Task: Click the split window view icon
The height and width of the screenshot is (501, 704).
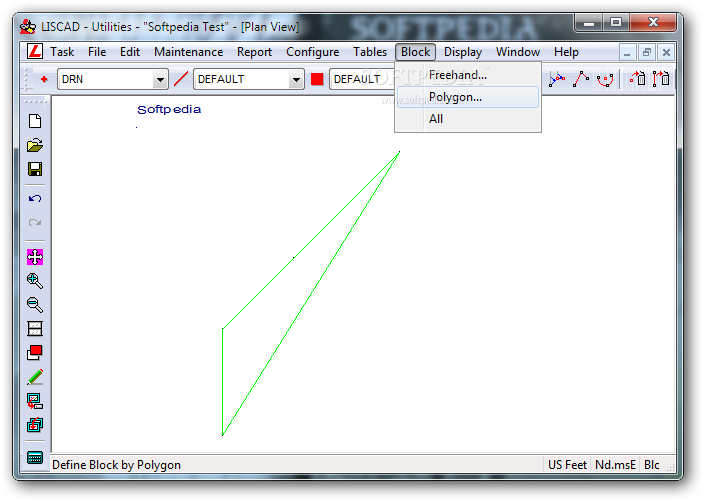Action: pos(35,329)
